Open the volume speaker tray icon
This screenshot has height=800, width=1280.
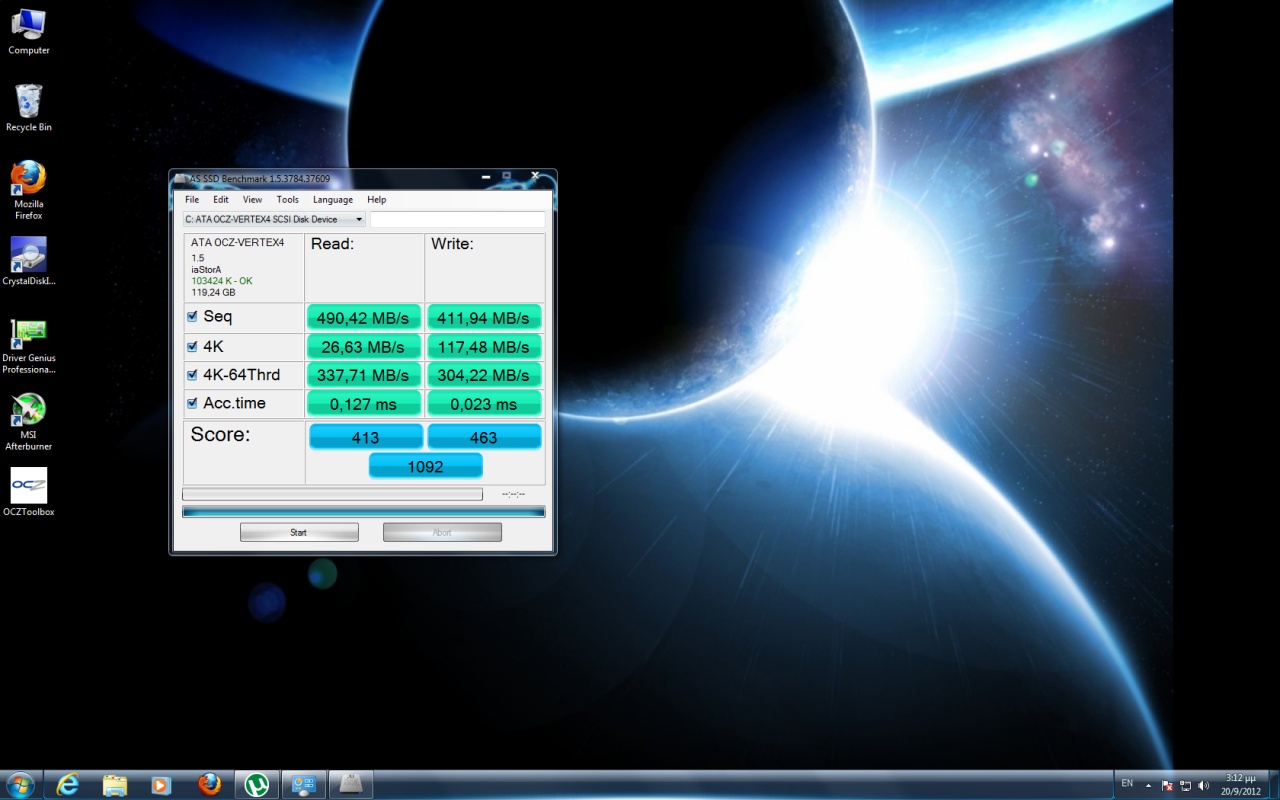(x=1203, y=785)
